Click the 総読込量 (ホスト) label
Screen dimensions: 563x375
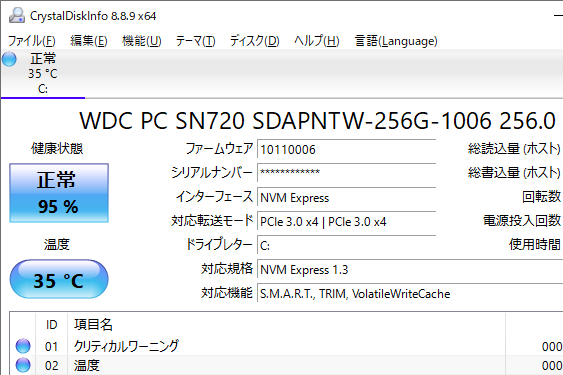click(514, 148)
